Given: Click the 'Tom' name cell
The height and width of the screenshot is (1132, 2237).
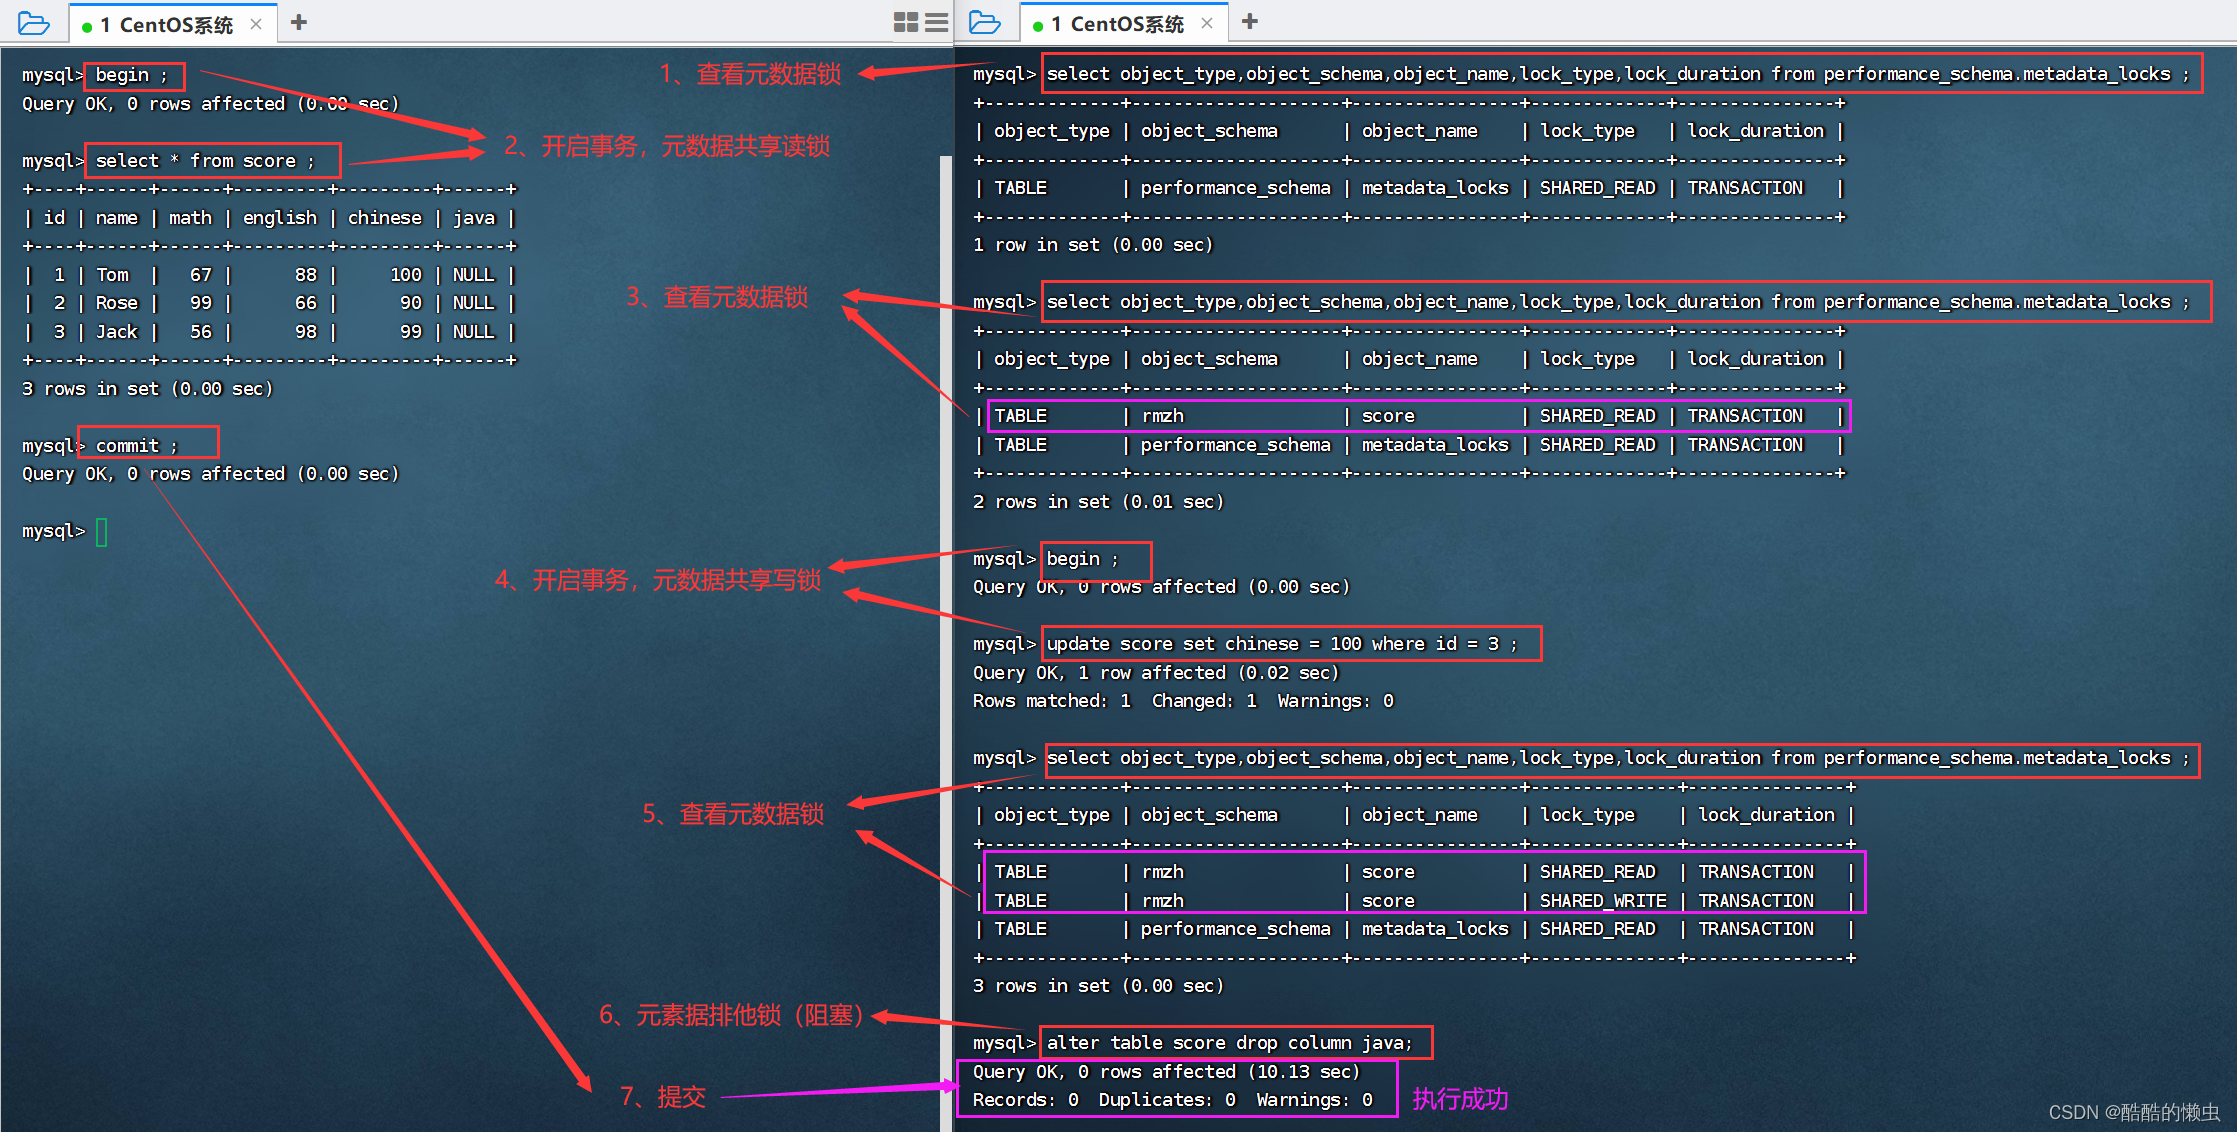Looking at the screenshot, I should pyautogui.click(x=112, y=275).
